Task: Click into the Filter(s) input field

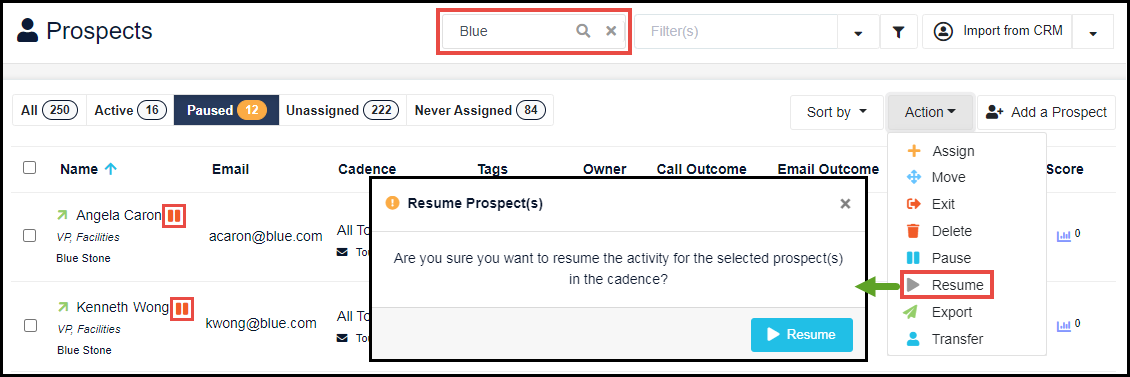Action: click(736, 32)
